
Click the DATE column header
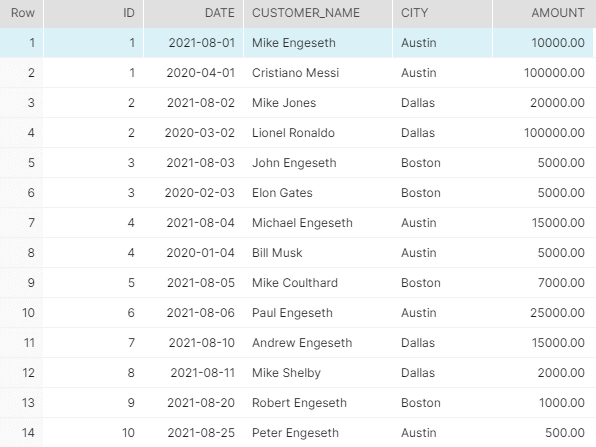click(x=193, y=13)
